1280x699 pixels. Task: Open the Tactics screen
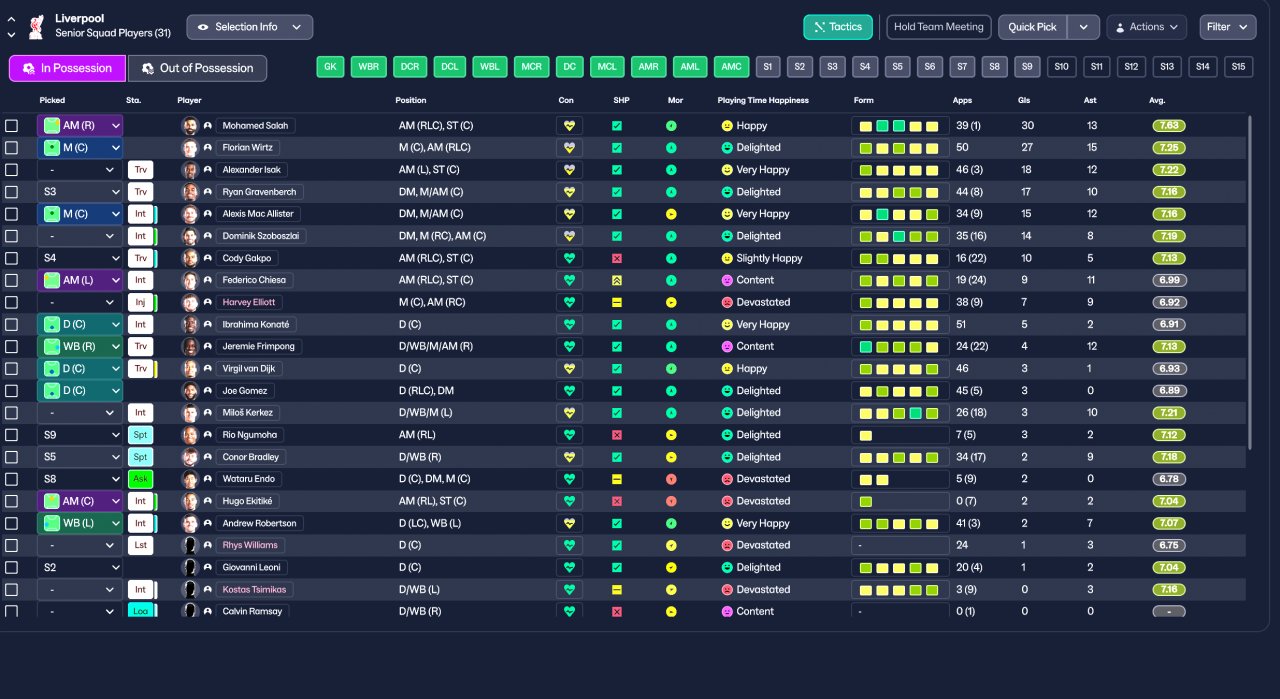tap(838, 27)
